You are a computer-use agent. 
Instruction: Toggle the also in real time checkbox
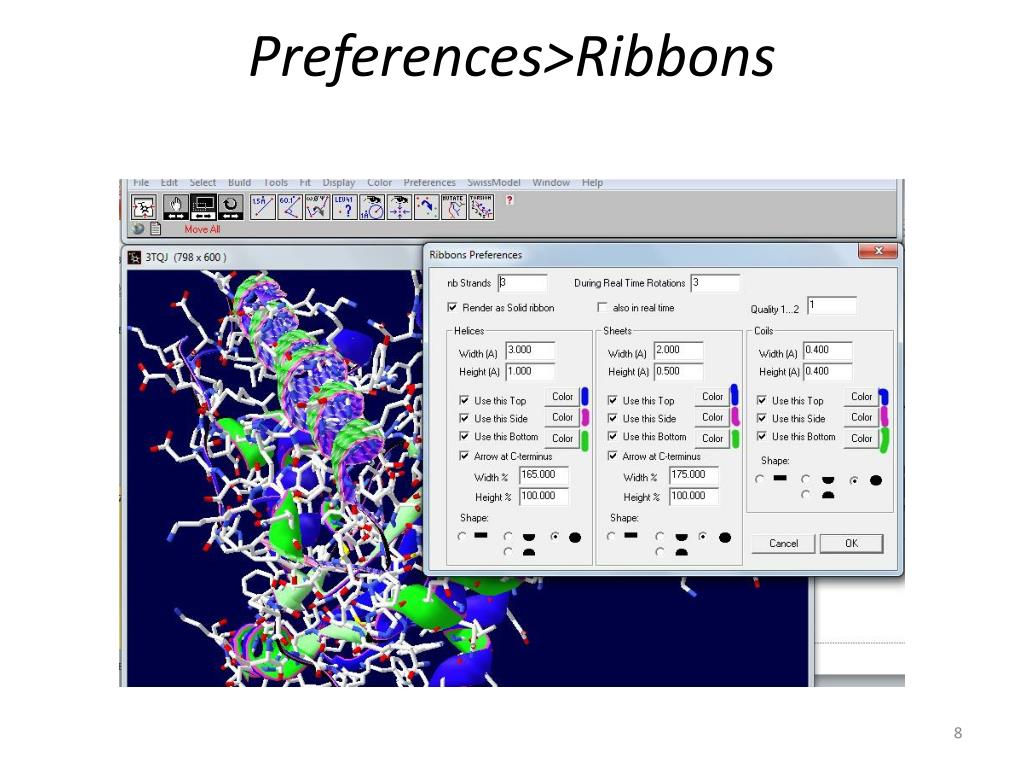pos(602,307)
